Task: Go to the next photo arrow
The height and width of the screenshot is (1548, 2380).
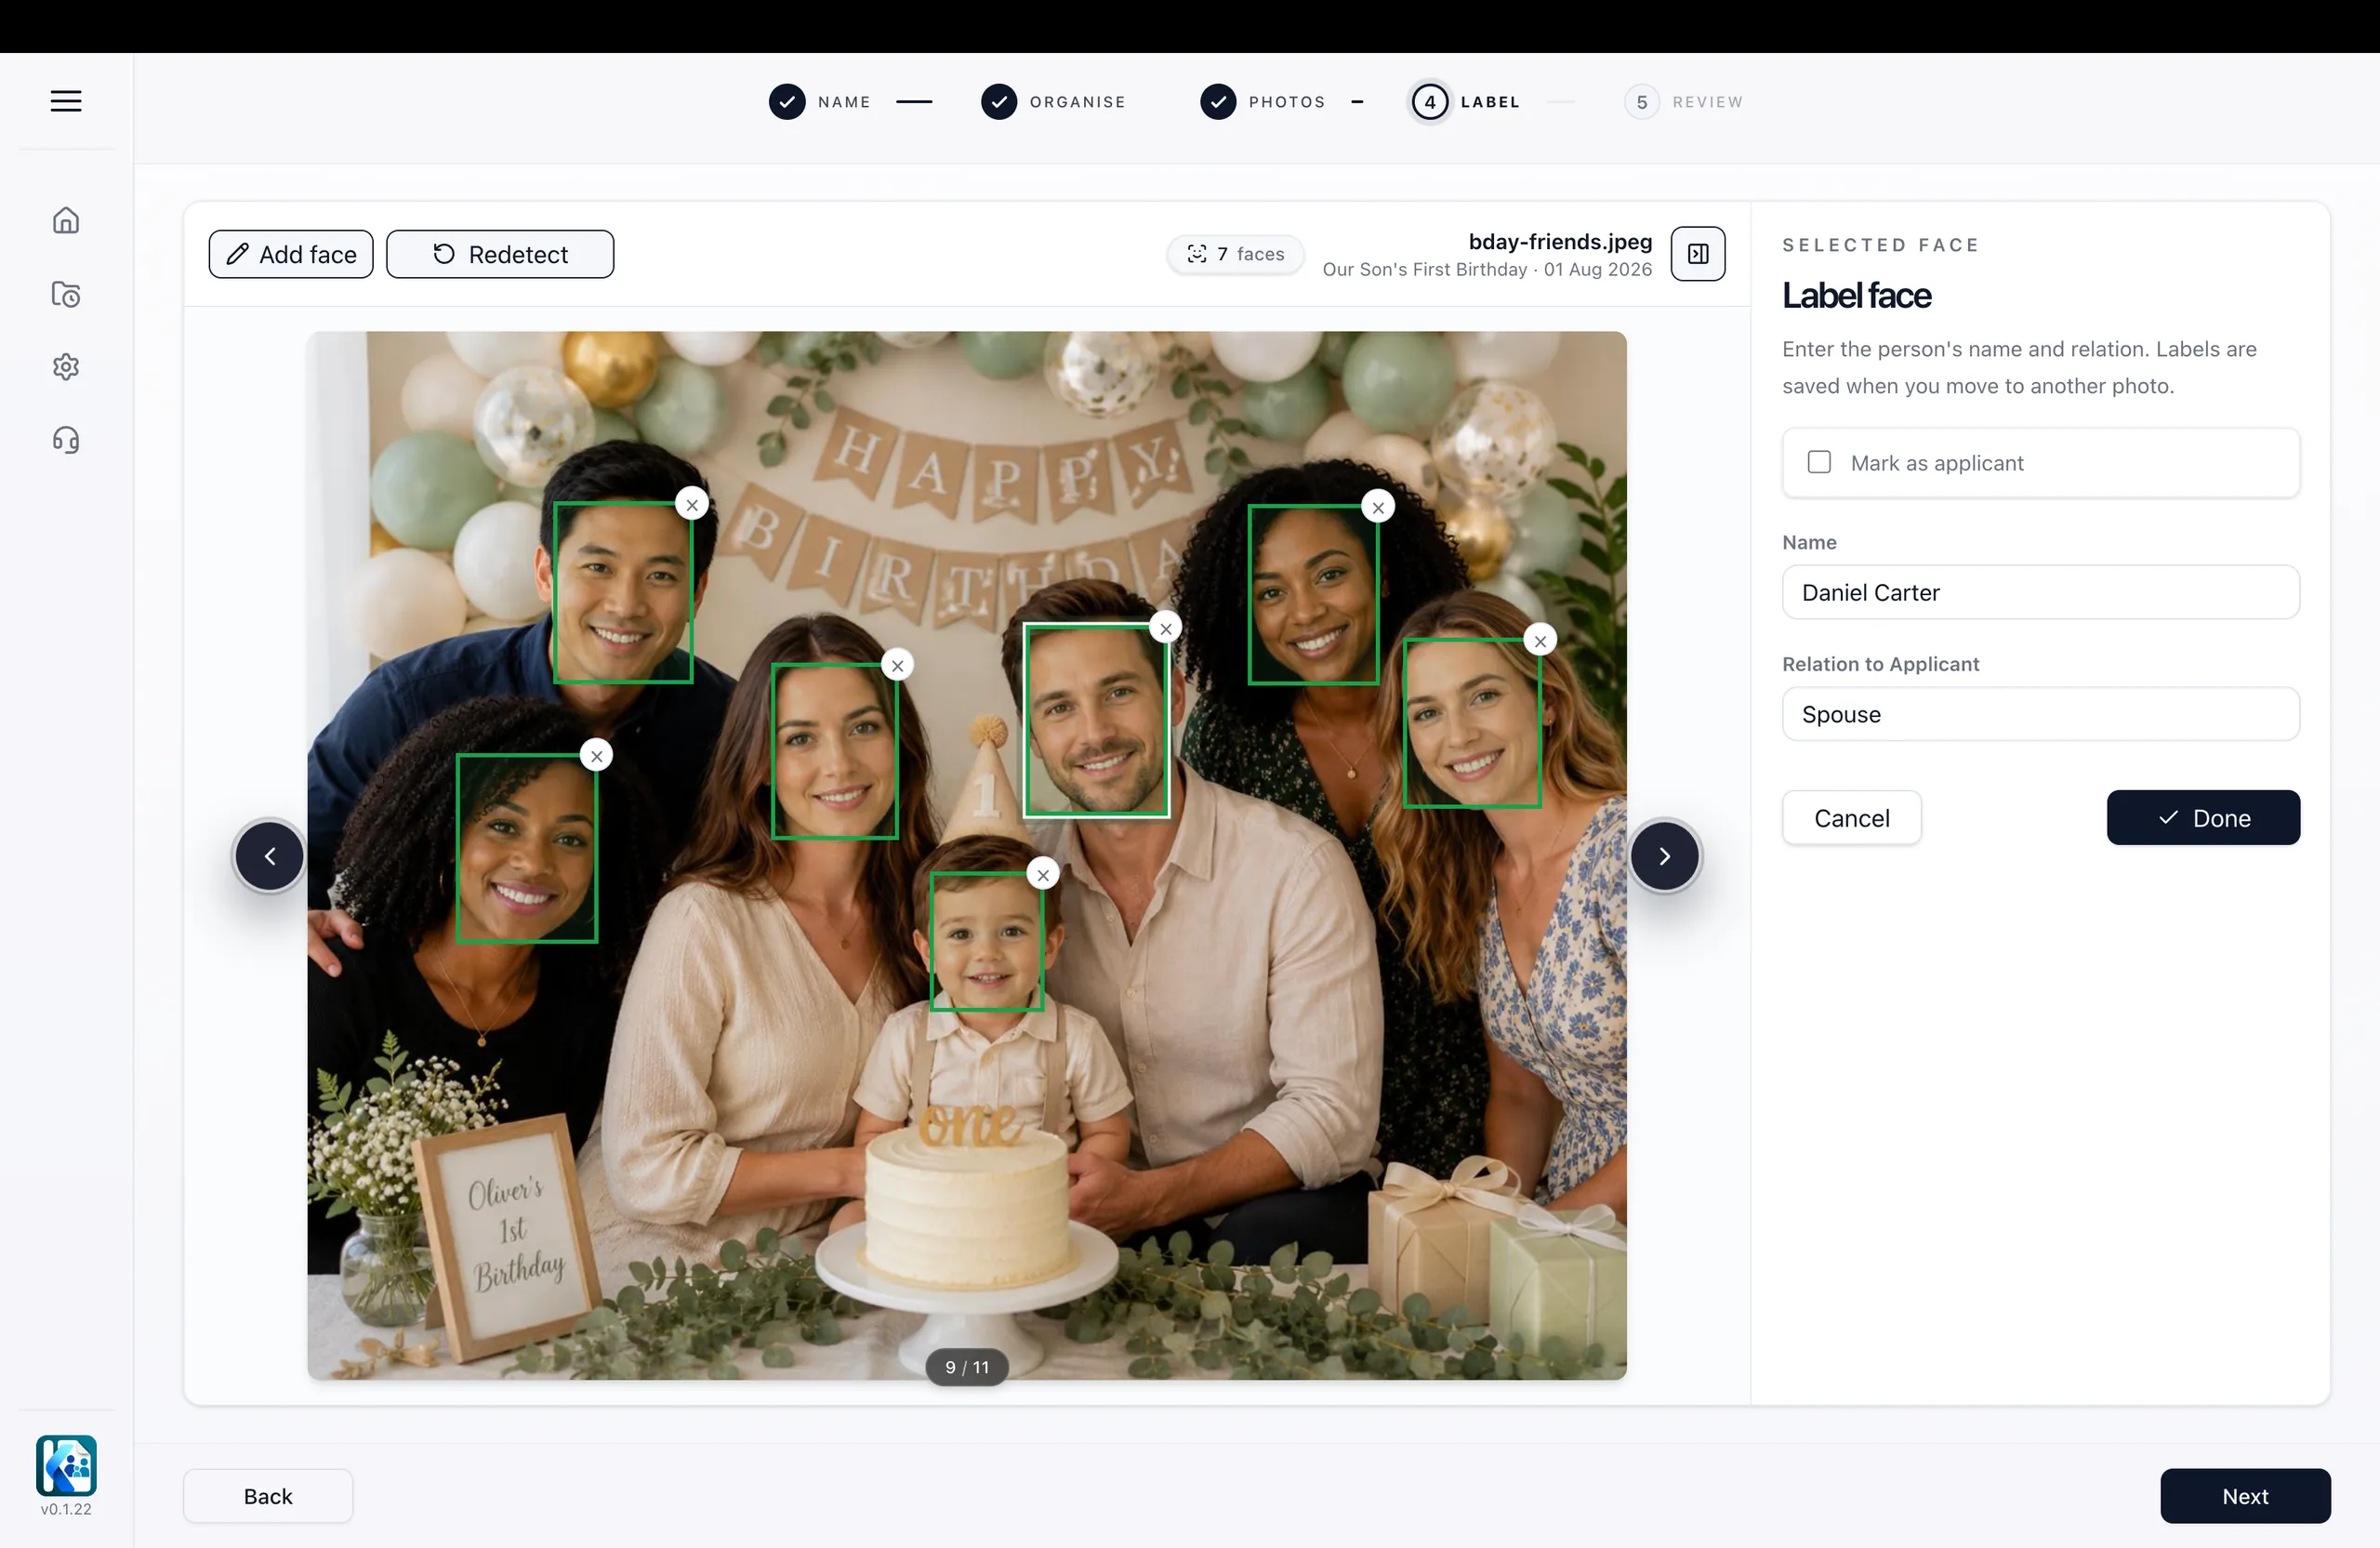Action: [1664, 856]
